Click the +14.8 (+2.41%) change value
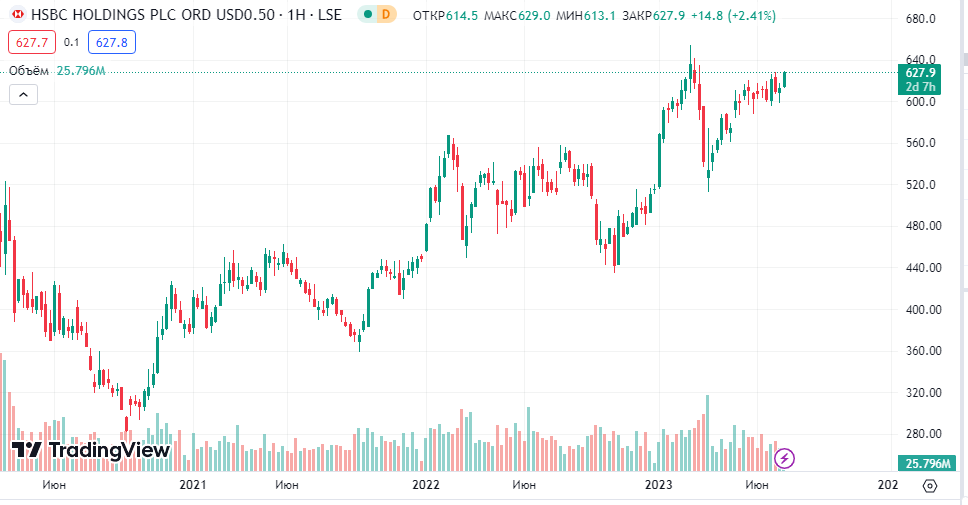Screen dimensions: 968x505 (x=733, y=15)
